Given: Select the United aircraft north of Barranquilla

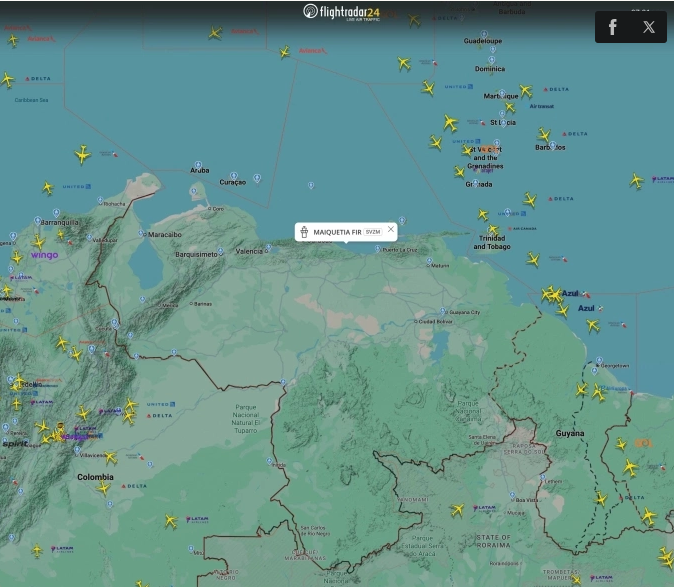Looking at the screenshot, I should pyautogui.click(x=48, y=188).
